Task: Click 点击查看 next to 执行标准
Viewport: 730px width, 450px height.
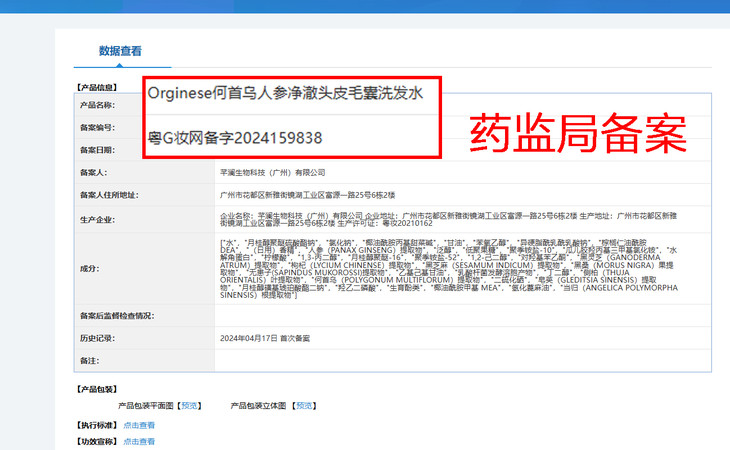Action: tap(139, 425)
